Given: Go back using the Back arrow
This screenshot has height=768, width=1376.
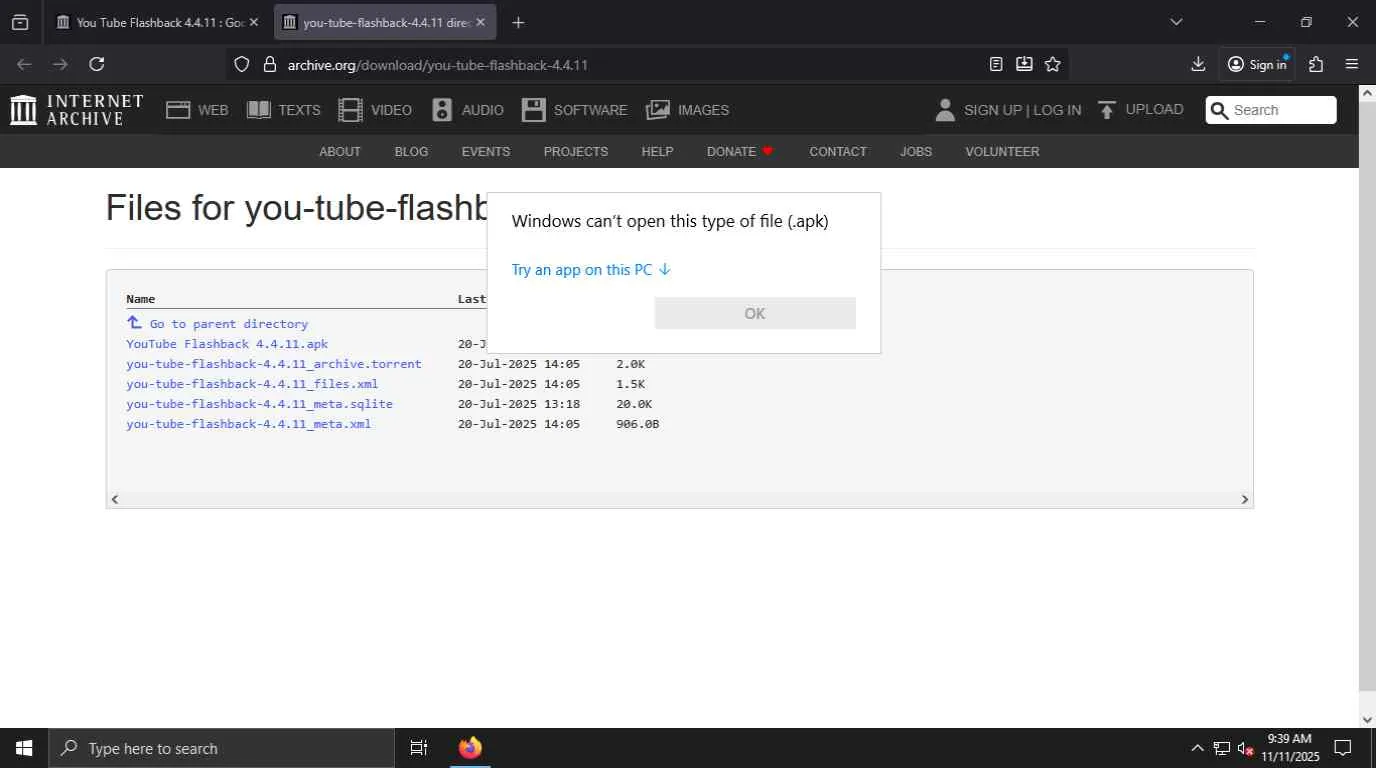Looking at the screenshot, I should click(x=25, y=64).
